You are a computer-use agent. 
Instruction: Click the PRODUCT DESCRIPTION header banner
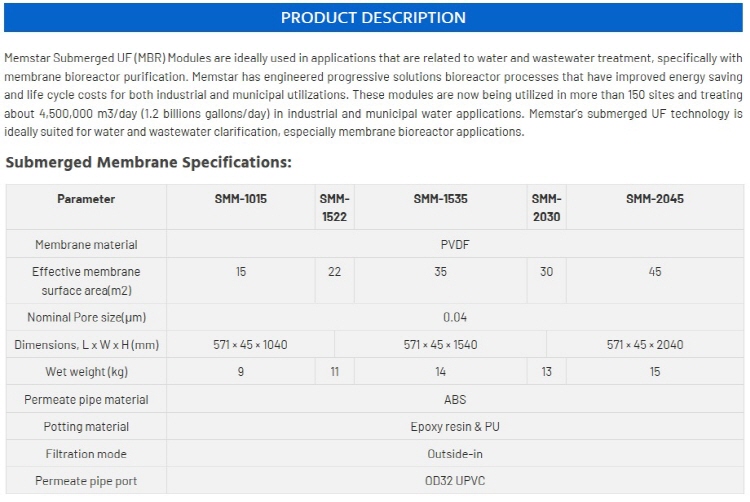[x=373, y=18]
